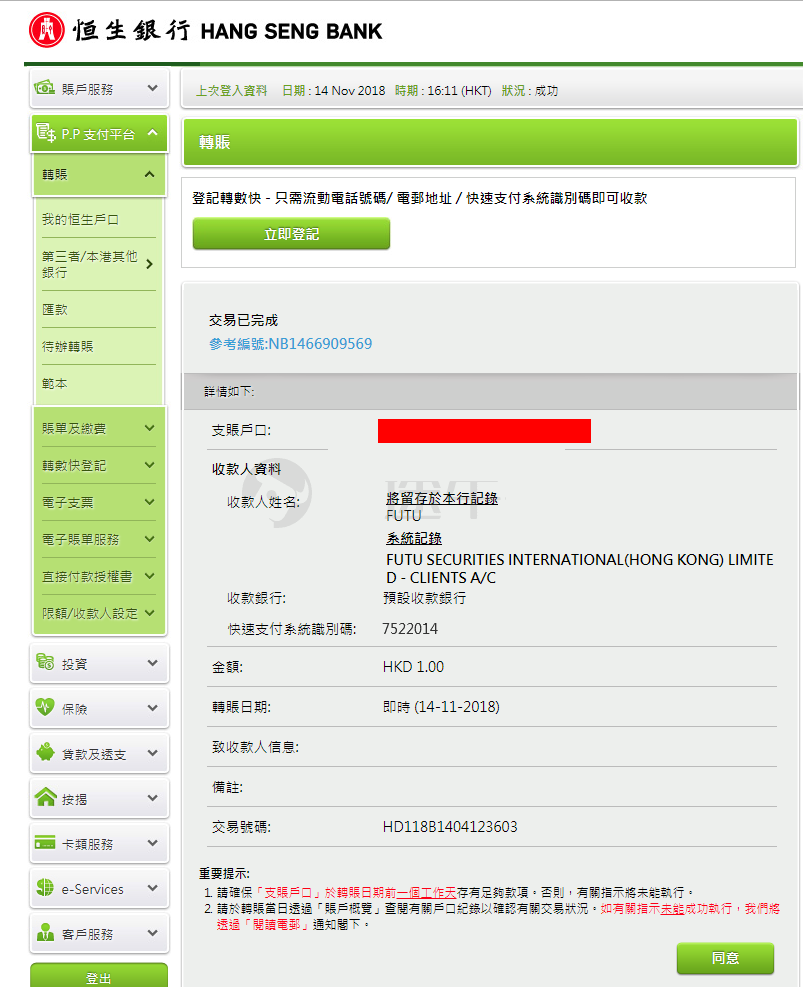This screenshot has width=803, height=987.
Task: Click the 保險 insurance heart icon
Action: (45, 707)
